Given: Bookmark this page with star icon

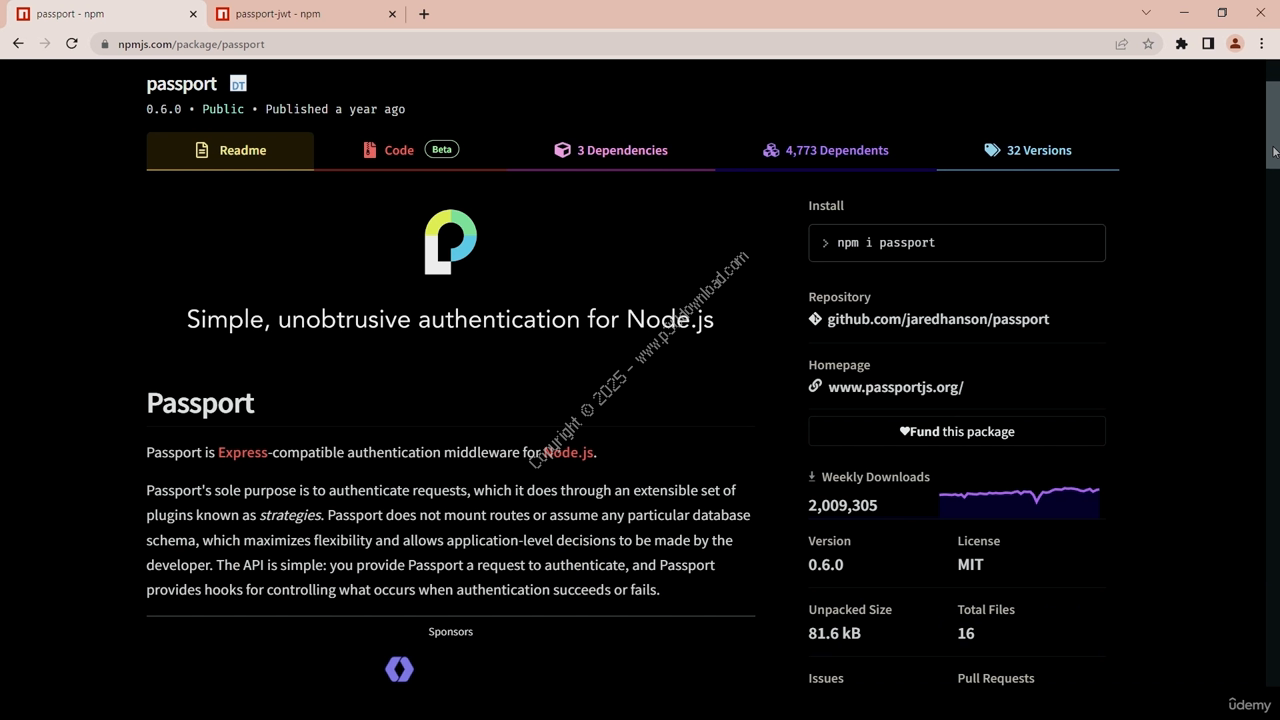Looking at the screenshot, I should tap(1148, 44).
